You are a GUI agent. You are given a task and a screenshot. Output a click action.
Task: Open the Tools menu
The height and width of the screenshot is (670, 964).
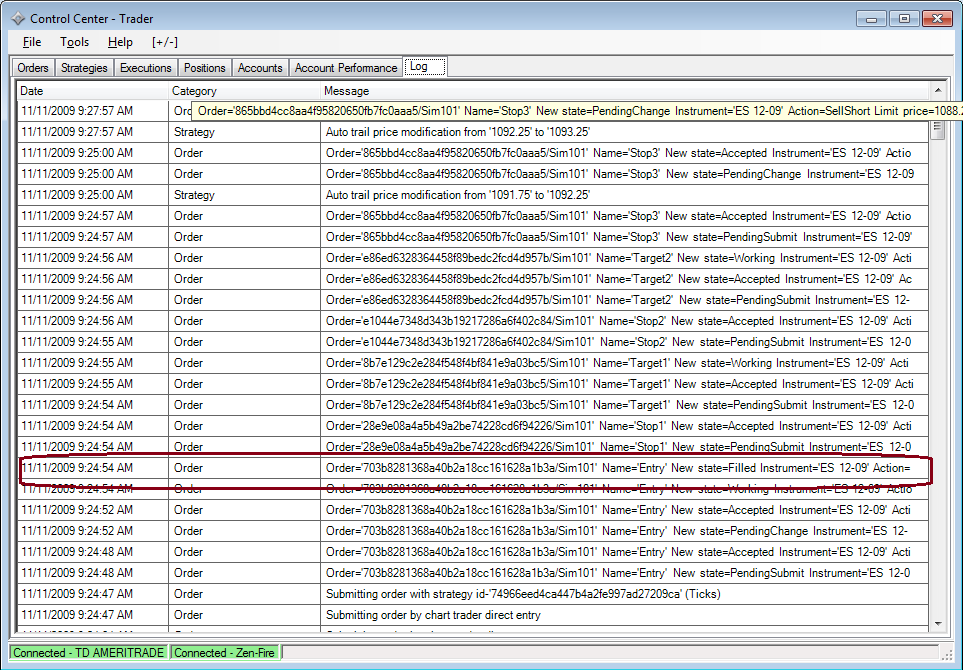point(74,42)
